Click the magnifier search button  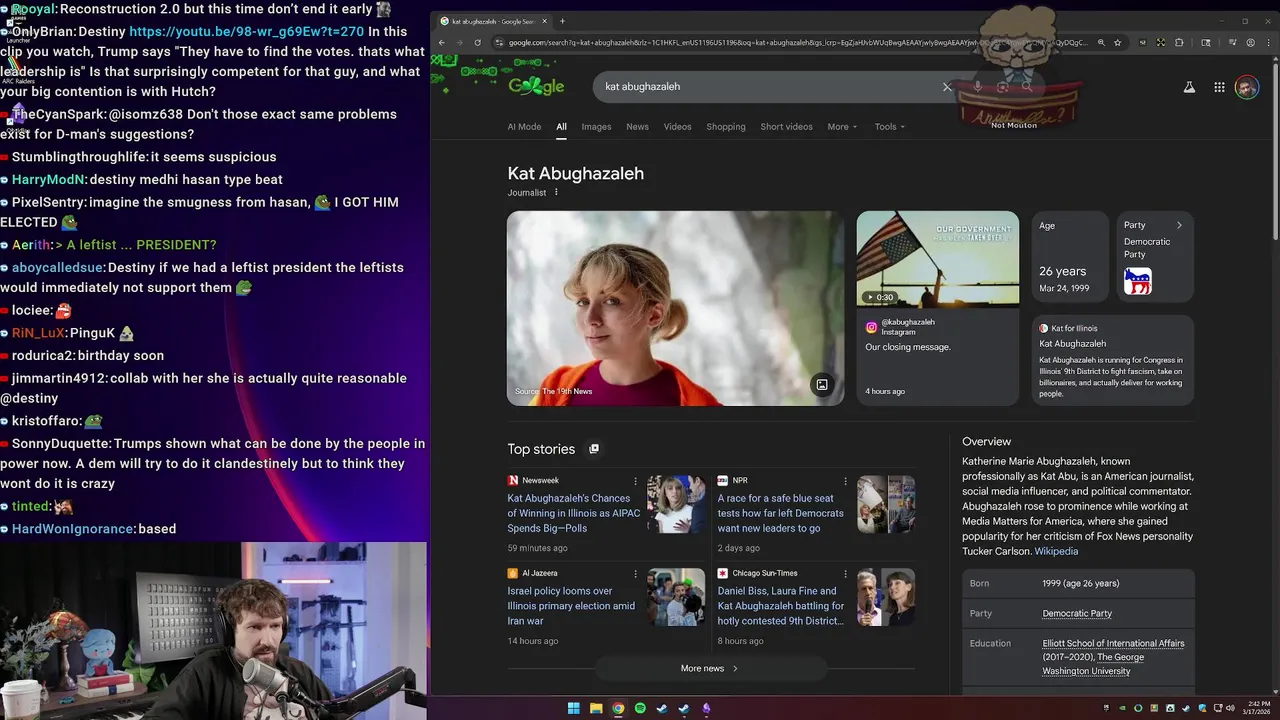1026,87
